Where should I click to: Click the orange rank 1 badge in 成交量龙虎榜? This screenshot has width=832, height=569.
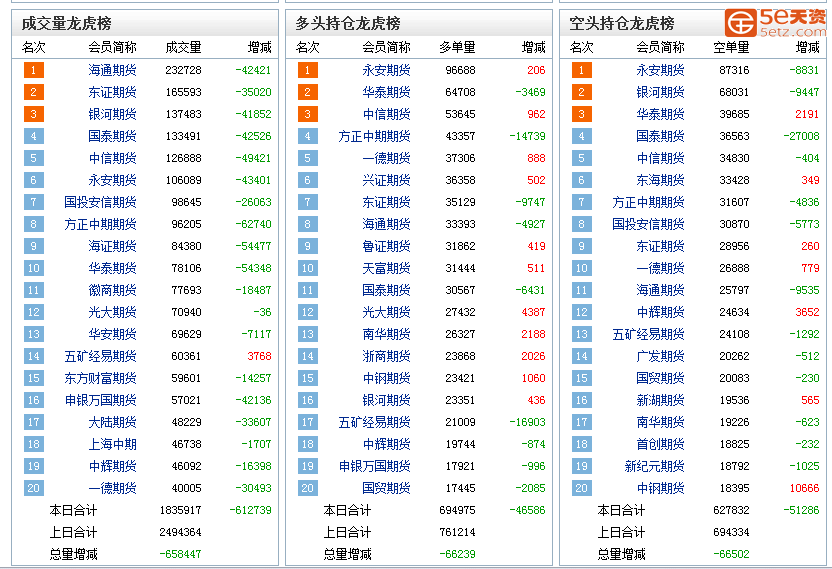point(33,70)
